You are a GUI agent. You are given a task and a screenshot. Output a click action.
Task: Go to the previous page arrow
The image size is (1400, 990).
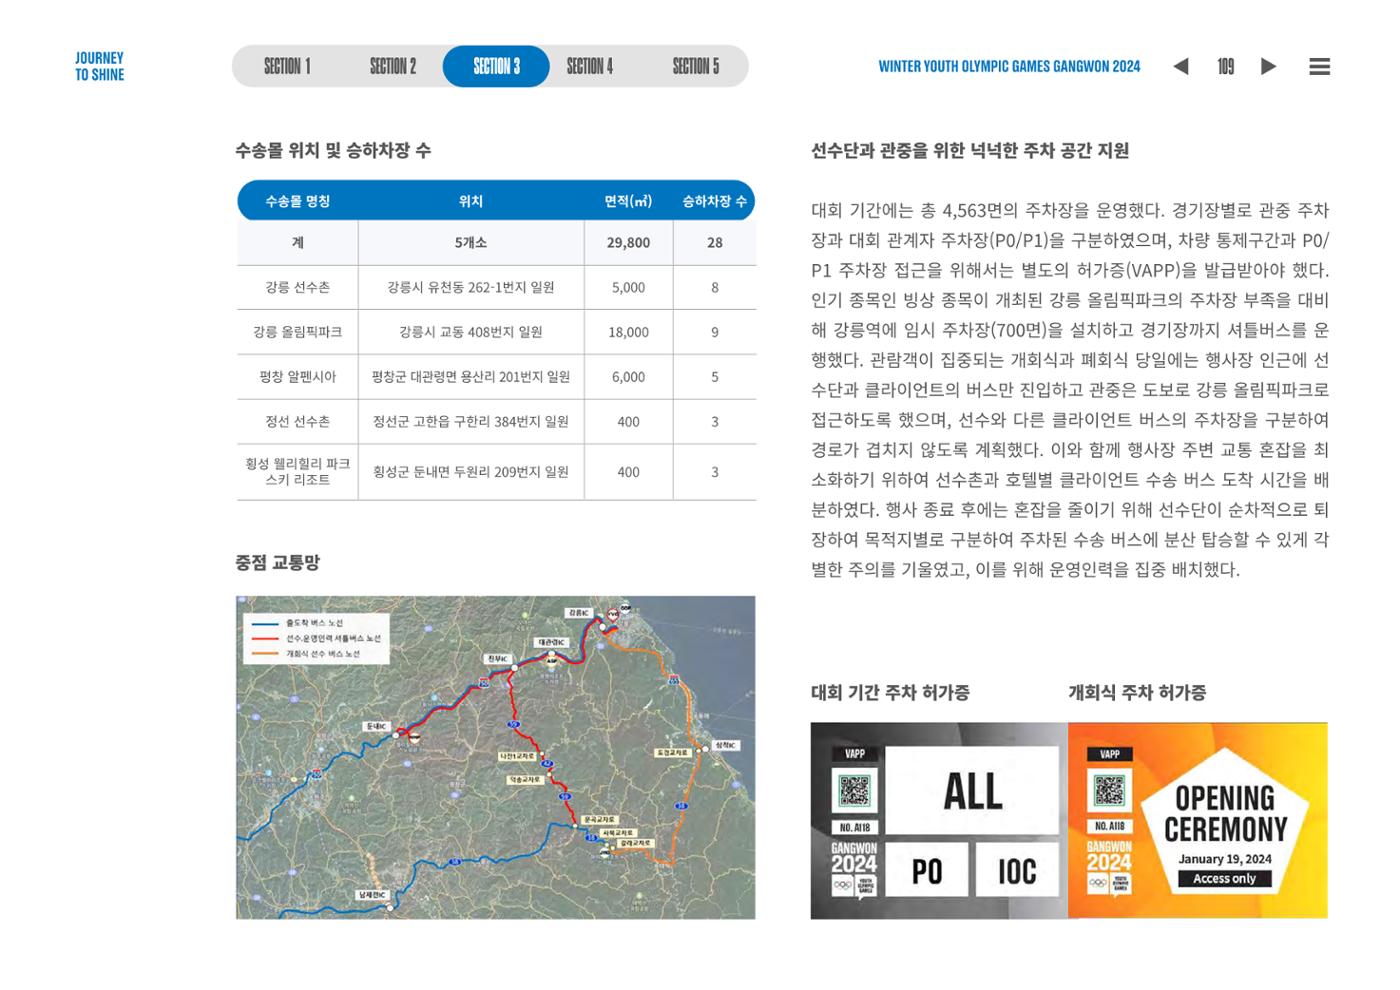pyautogui.click(x=1181, y=67)
